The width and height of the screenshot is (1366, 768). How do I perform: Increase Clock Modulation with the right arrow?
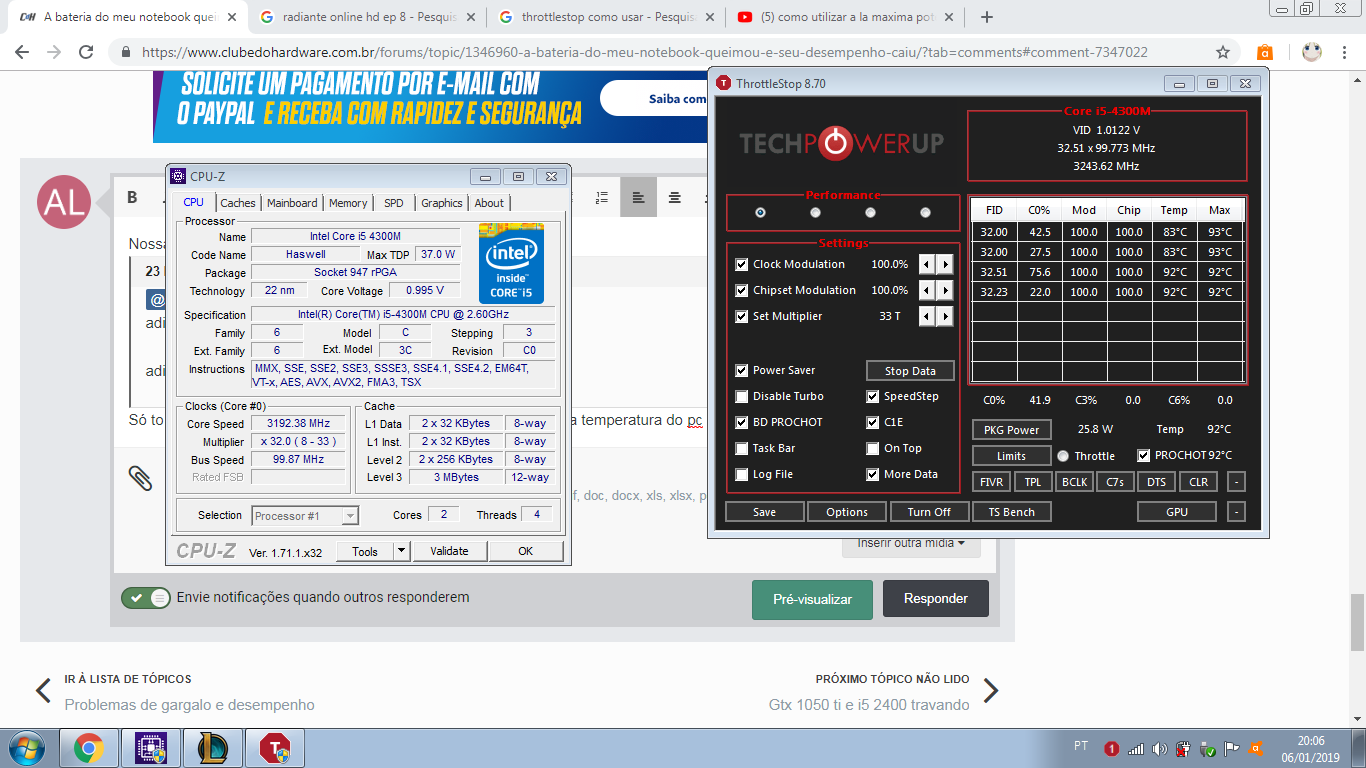pos(944,264)
